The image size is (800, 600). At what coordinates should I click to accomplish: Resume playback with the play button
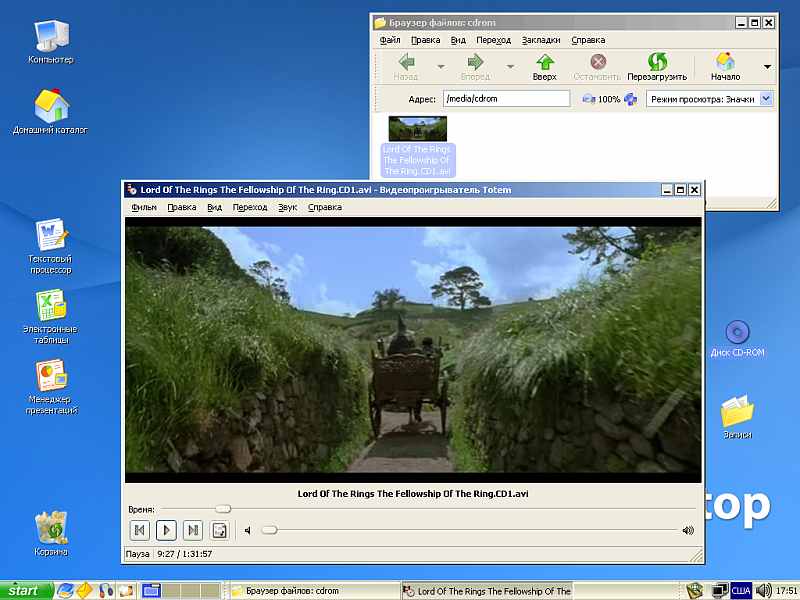click(x=166, y=531)
